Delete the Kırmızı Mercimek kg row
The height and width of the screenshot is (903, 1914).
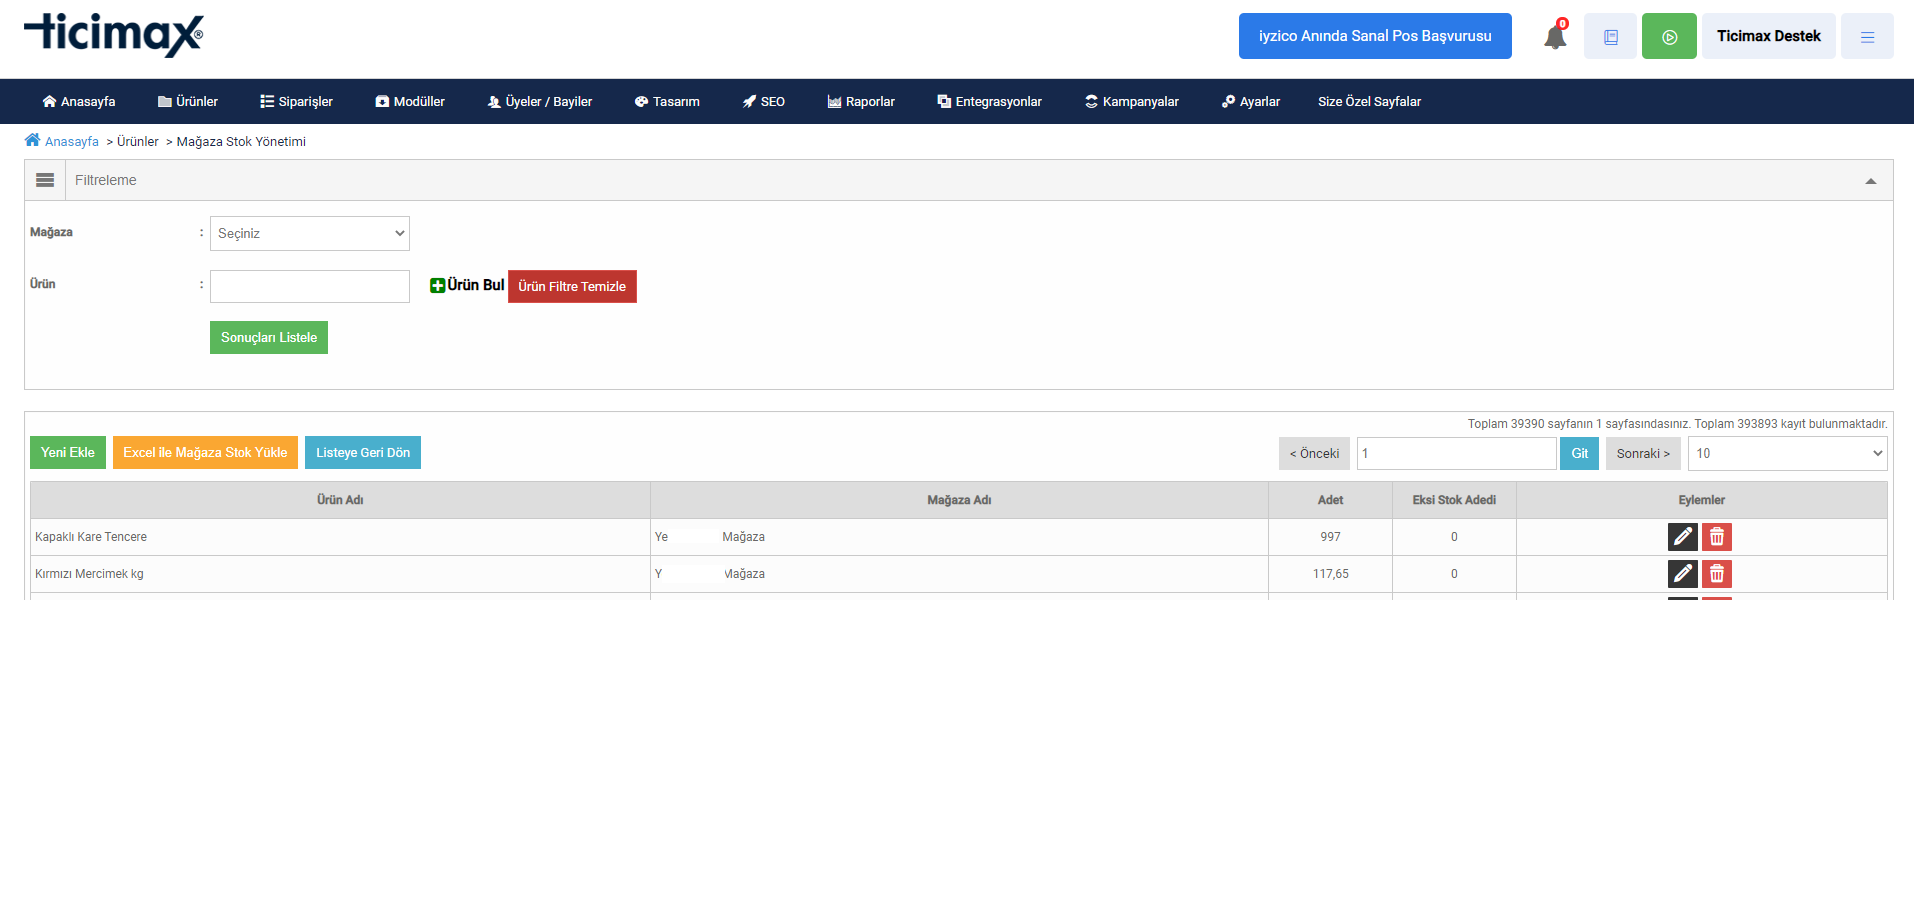(x=1717, y=574)
